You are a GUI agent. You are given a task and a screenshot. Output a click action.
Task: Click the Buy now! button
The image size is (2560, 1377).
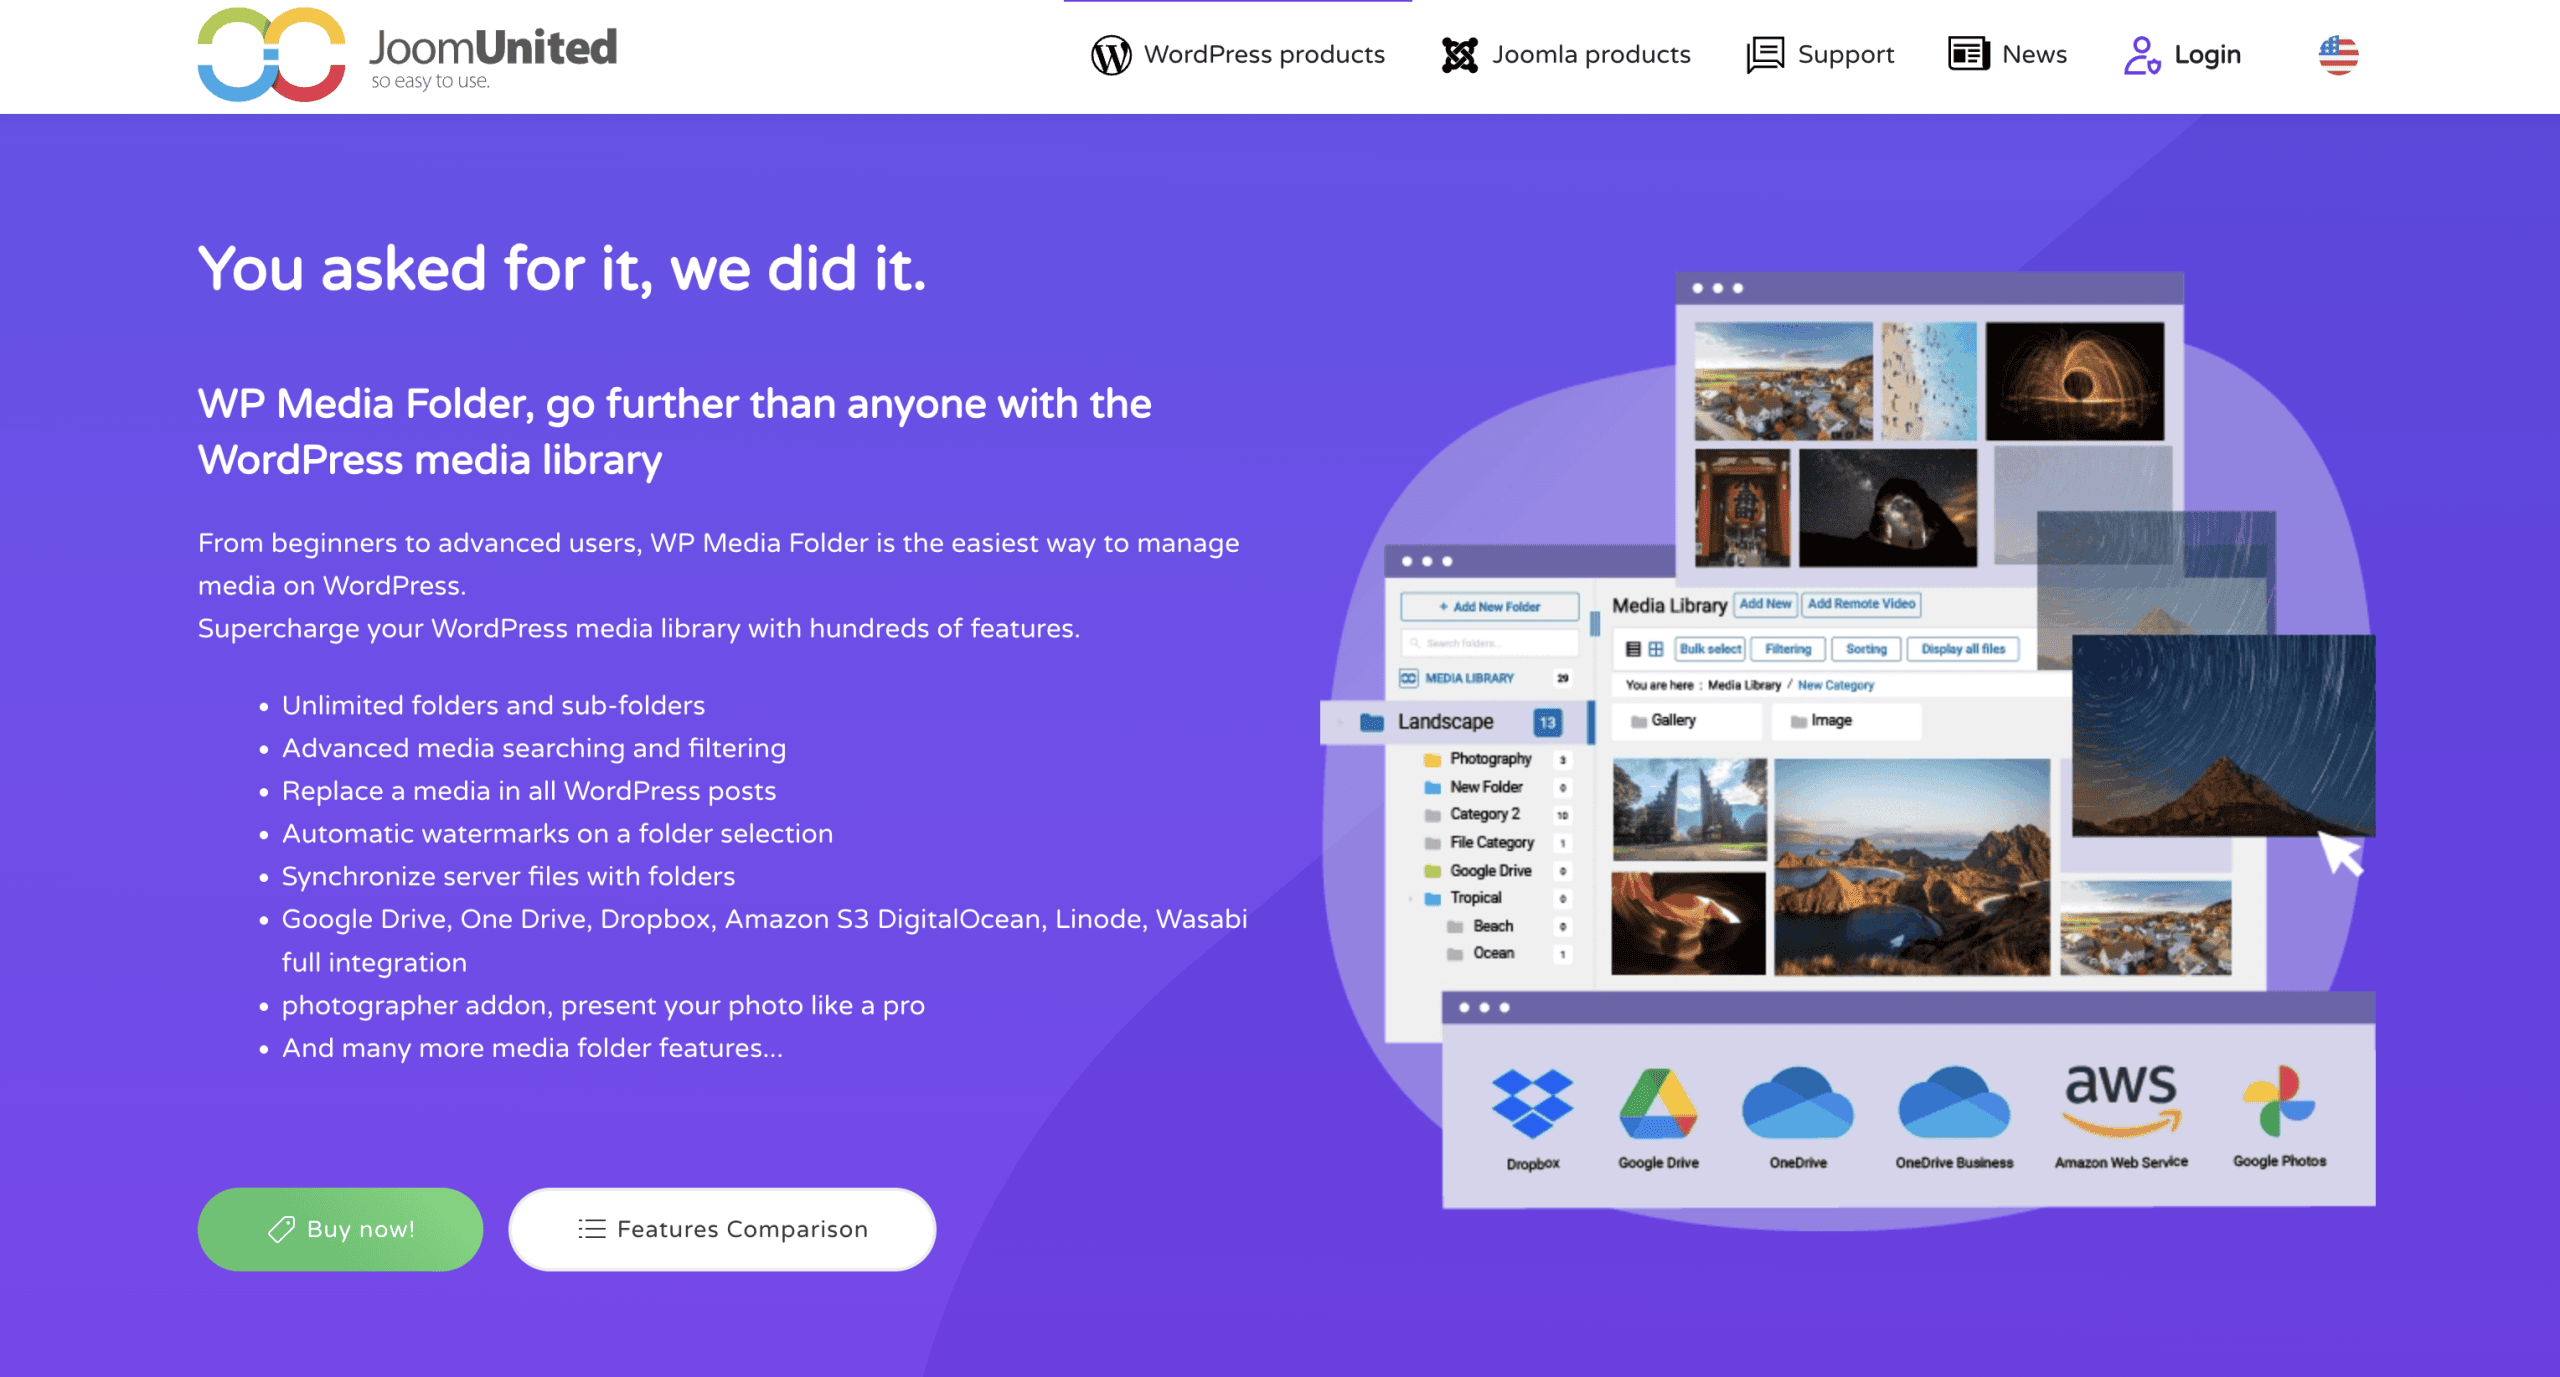point(340,1229)
